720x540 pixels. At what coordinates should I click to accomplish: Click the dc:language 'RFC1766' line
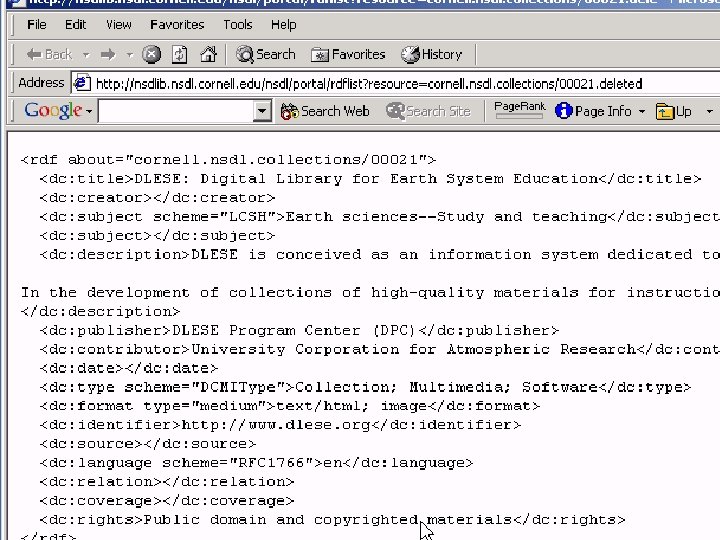pos(256,462)
